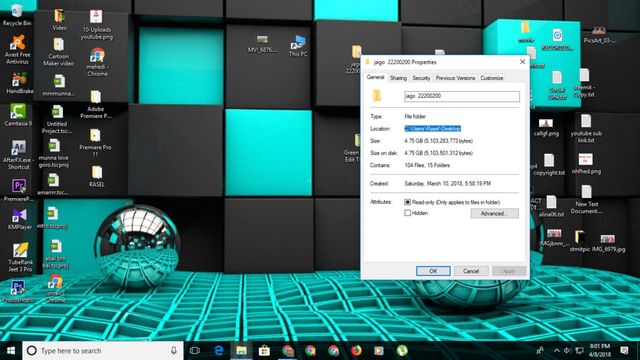Viewport: 640px width, 360px height.
Task: Click the HandBrake desktop icon
Action: (x=19, y=83)
